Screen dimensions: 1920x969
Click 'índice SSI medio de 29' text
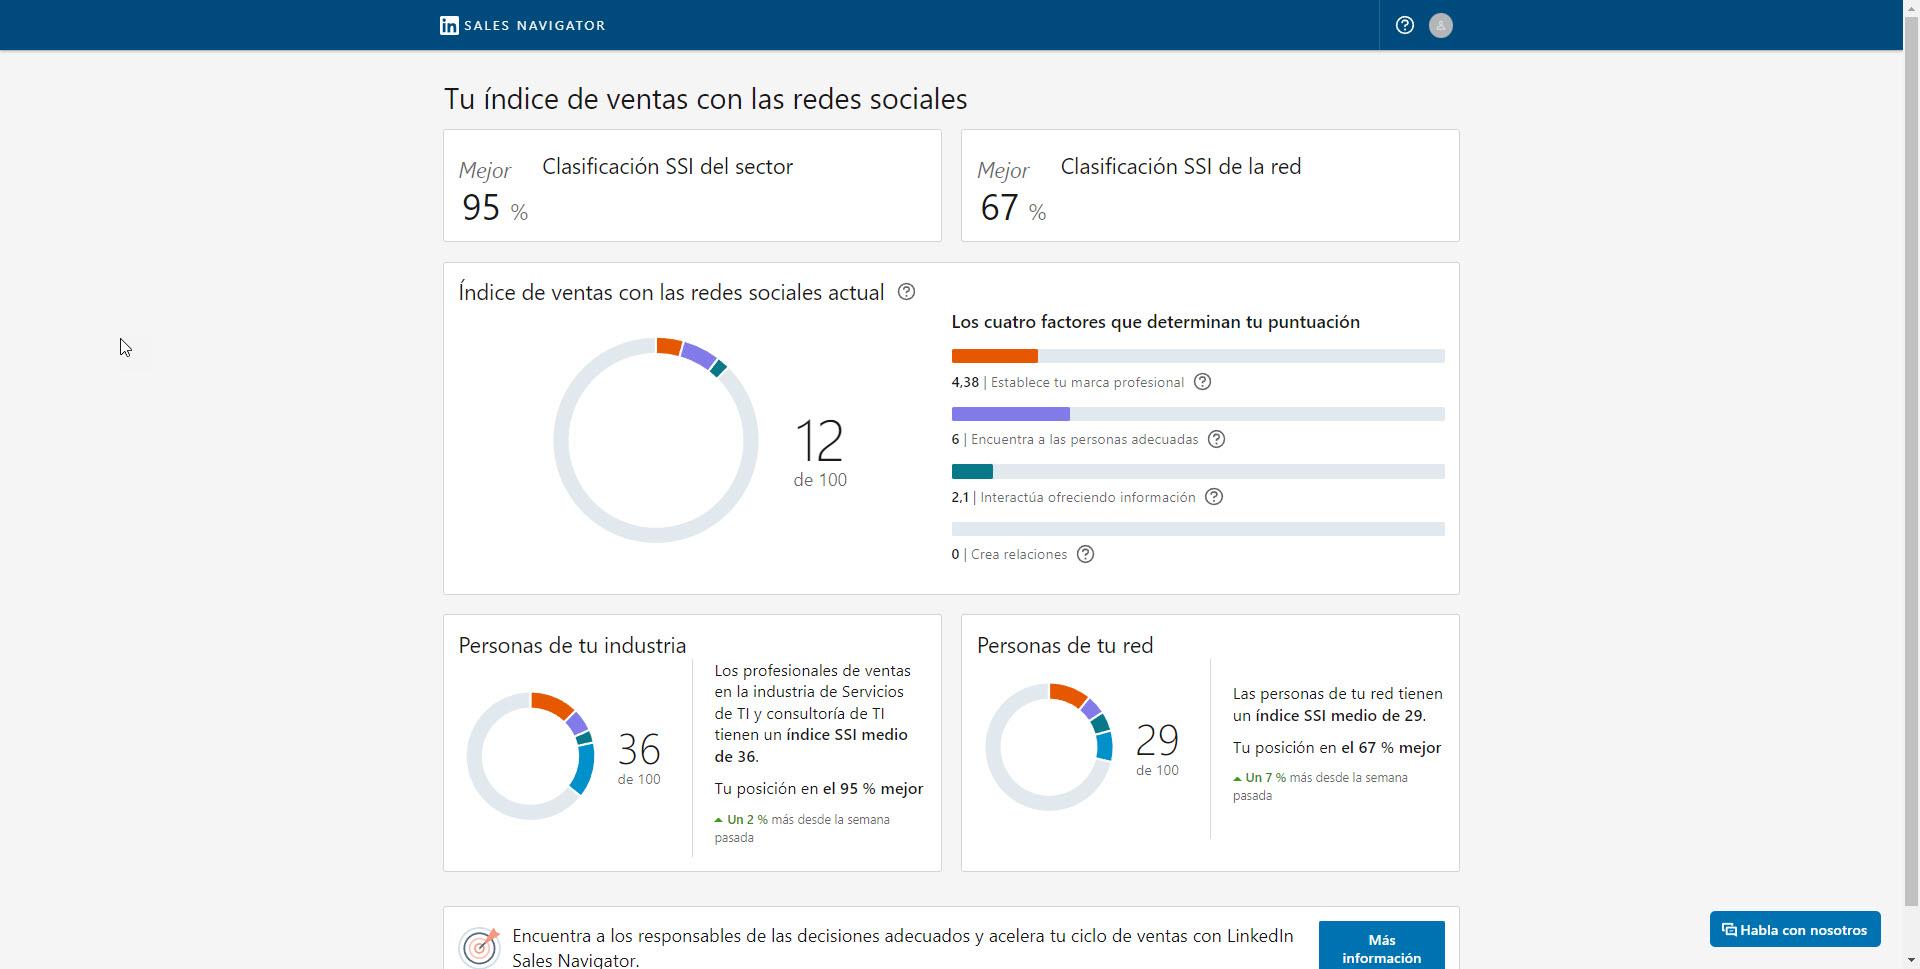(1339, 716)
